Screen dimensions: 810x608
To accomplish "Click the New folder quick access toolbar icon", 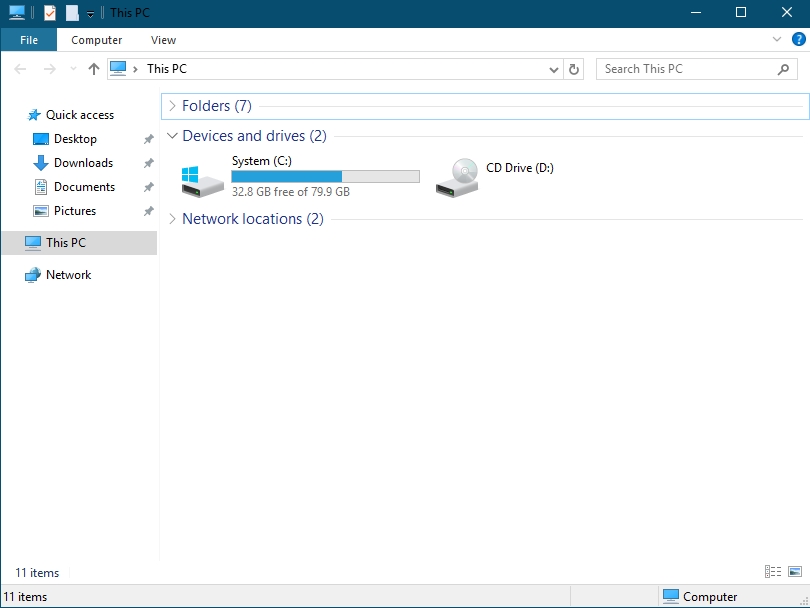I will pos(72,12).
